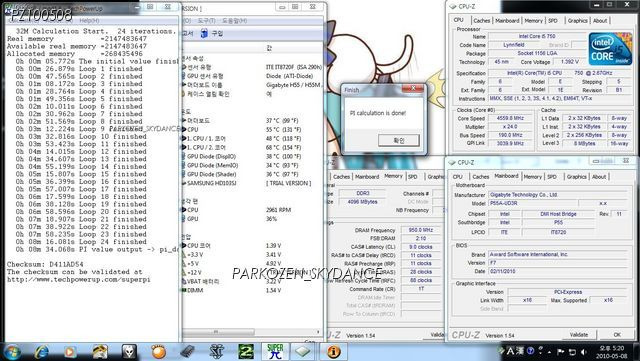Open the green Z taskbar icon

[246, 352]
